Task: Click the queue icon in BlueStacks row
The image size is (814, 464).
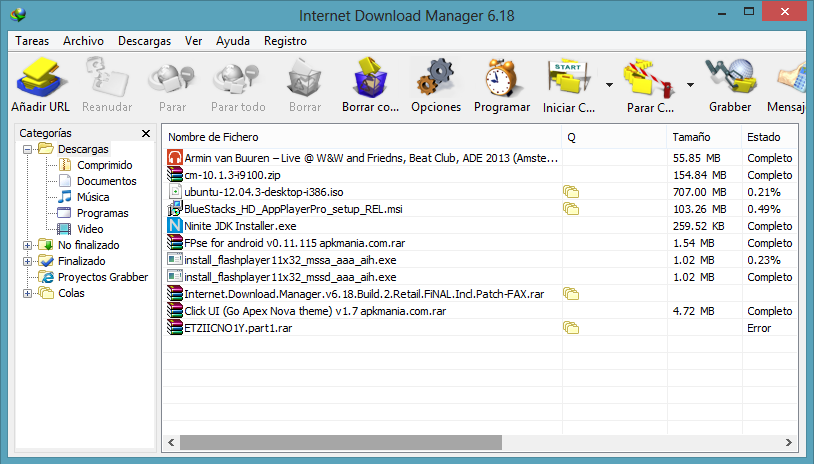Action: [571, 209]
